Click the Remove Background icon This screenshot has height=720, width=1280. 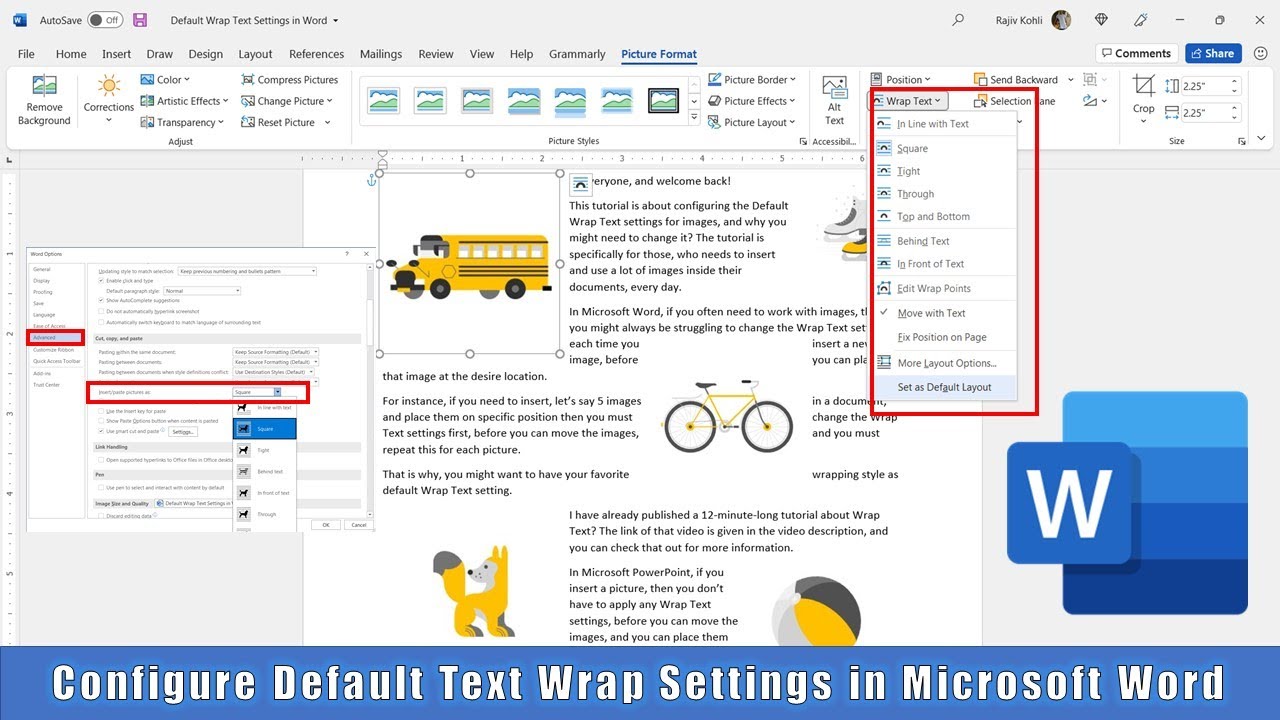(x=44, y=86)
